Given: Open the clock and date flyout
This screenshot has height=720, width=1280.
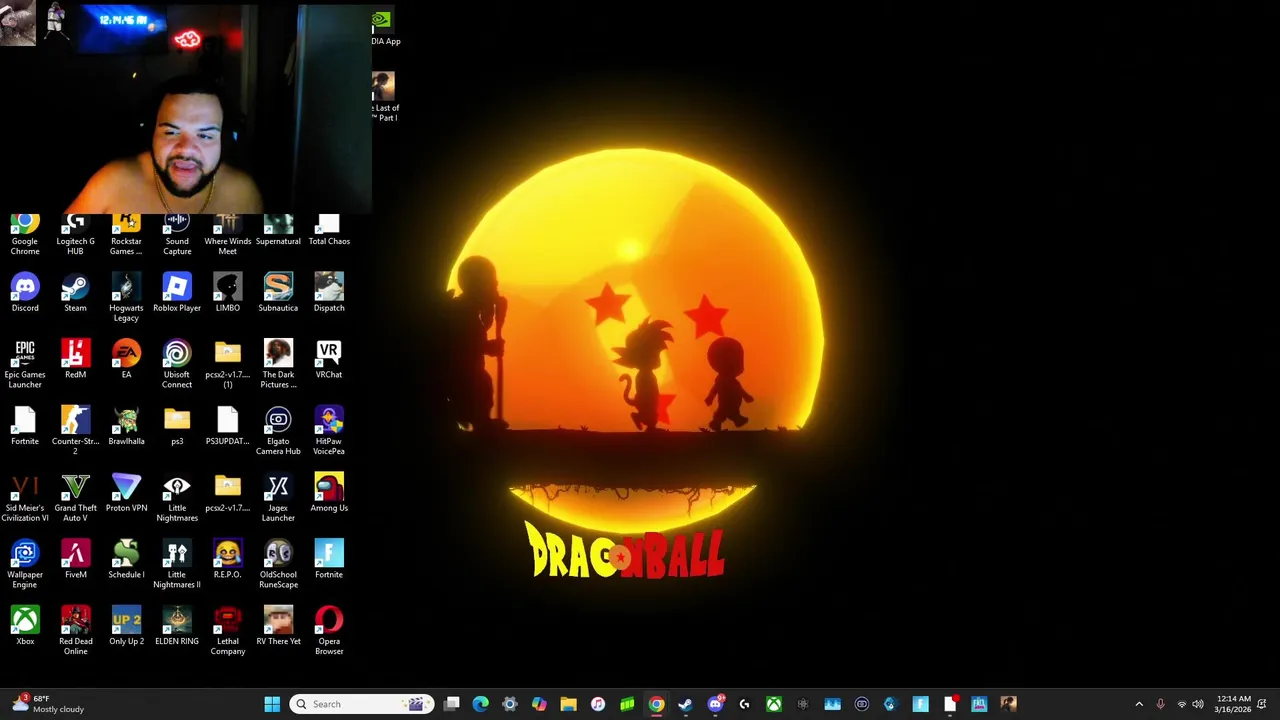Looking at the screenshot, I should (x=1233, y=704).
